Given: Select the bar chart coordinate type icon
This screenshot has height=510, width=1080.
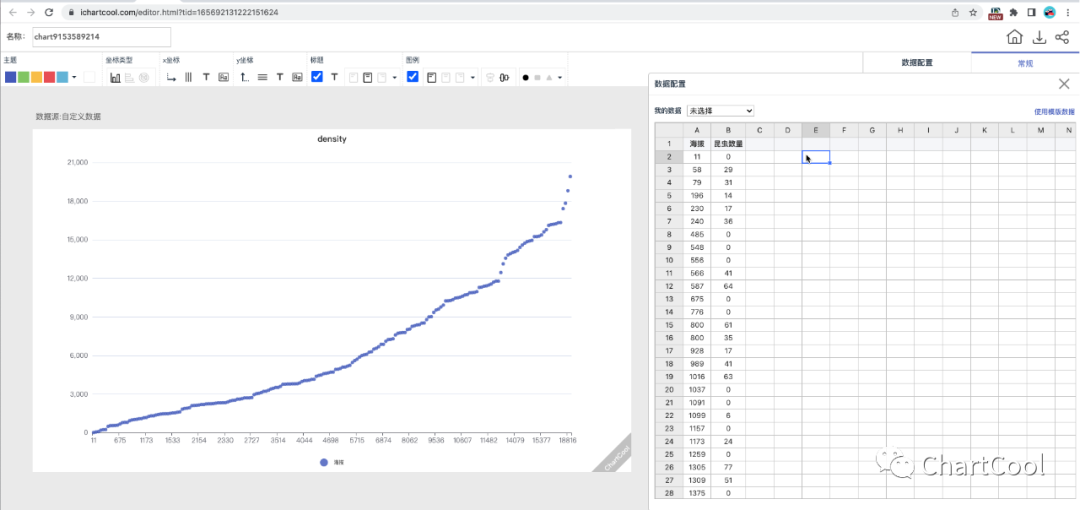Looking at the screenshot, I should [115, 77].
